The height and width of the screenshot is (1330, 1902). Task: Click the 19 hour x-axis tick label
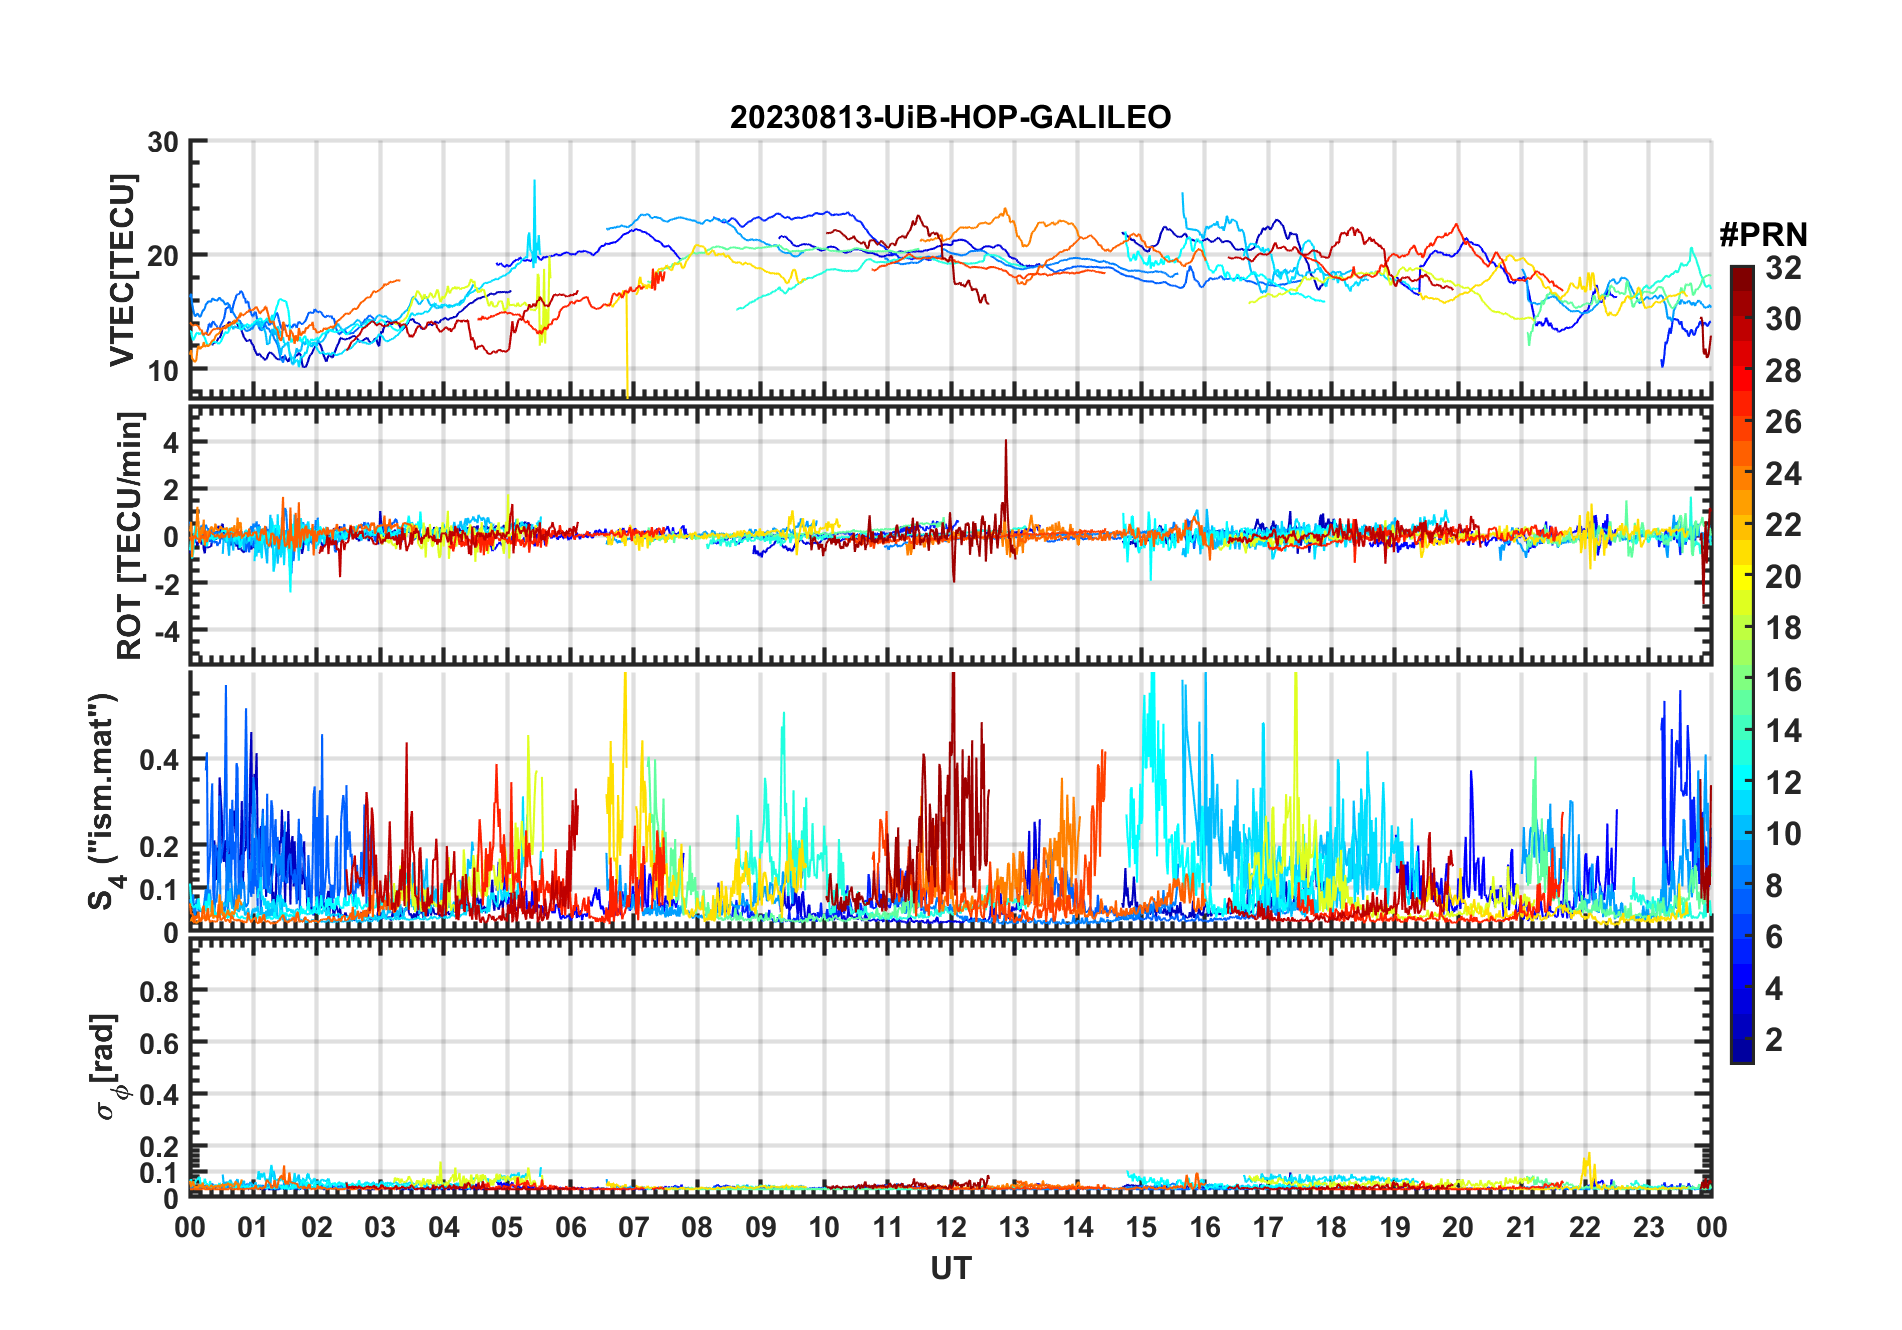[1395, 1227]
